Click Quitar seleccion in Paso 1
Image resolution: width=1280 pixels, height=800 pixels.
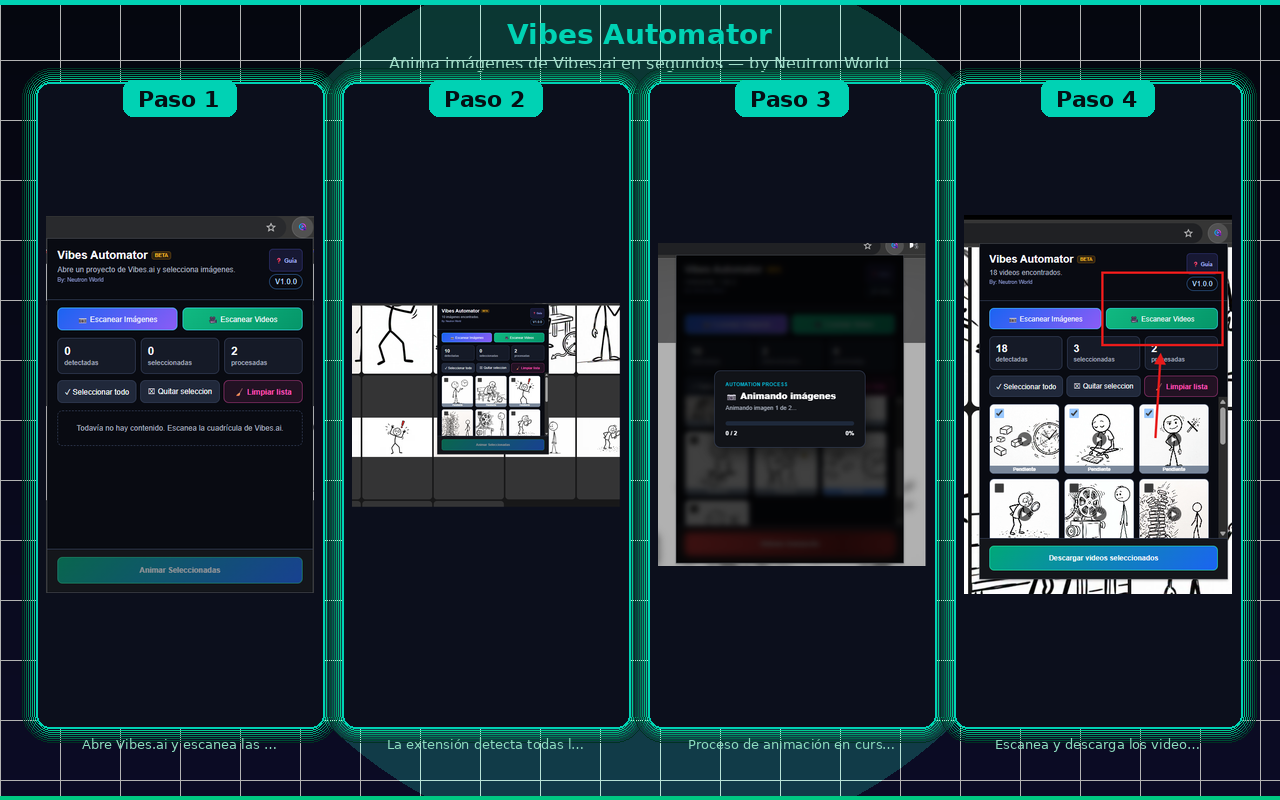pyautogui.click(x=180, y=391)
